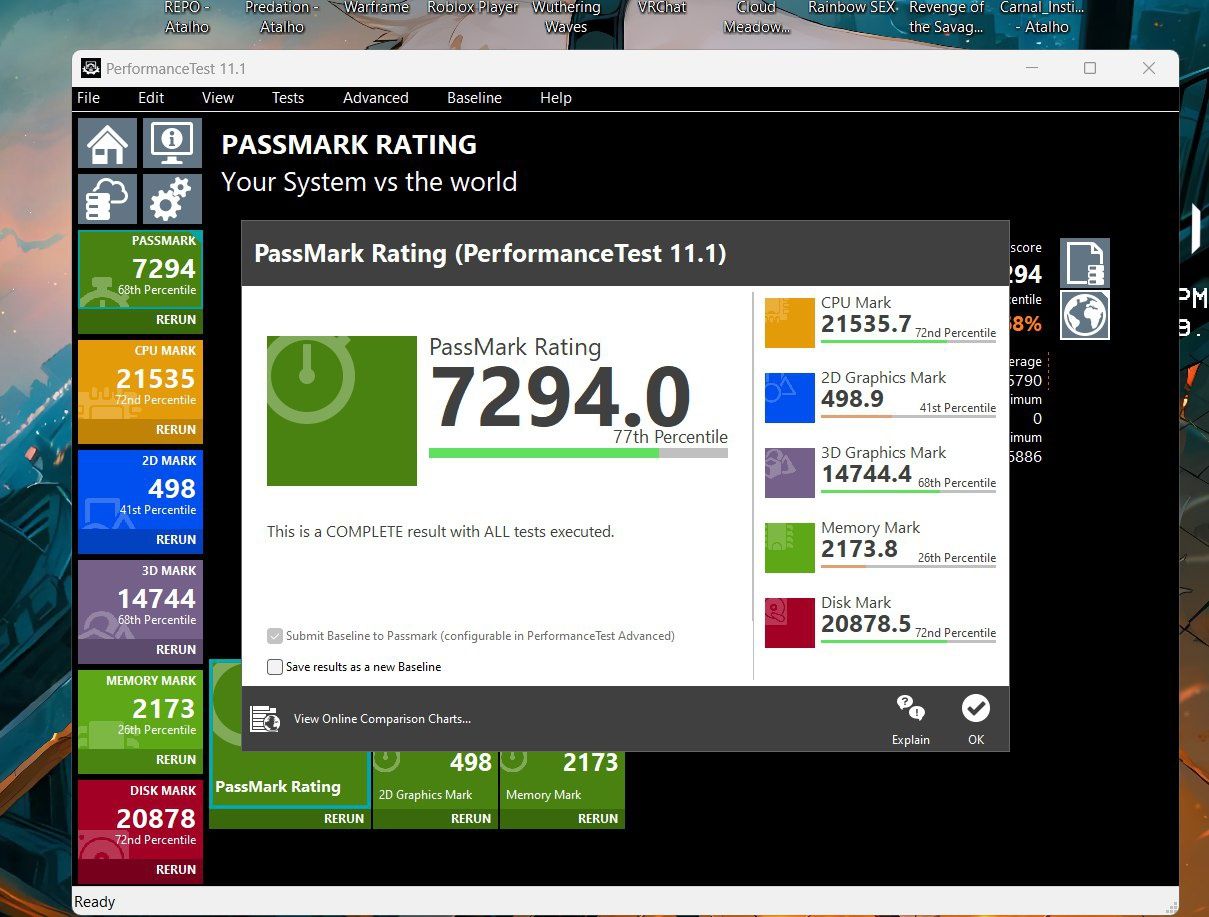Image resolution: width=1209 pixels, height=917 pixels.
Task: Select the MEMORY MARK 2173 sidebar tile
Action: [141, 710]
